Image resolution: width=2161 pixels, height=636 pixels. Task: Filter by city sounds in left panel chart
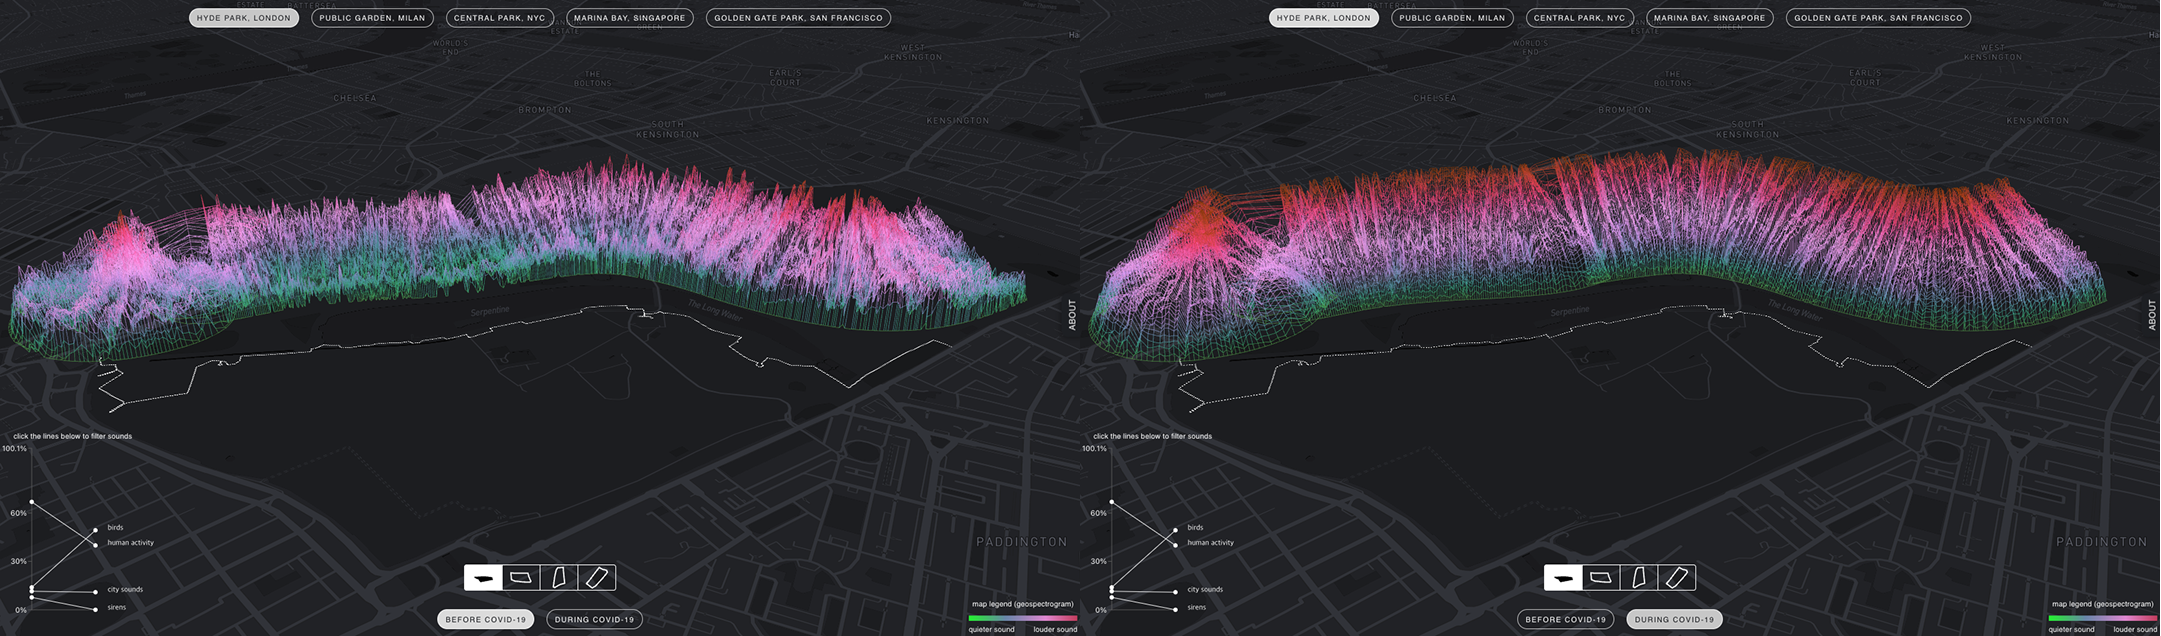click(x=125, y=590)
